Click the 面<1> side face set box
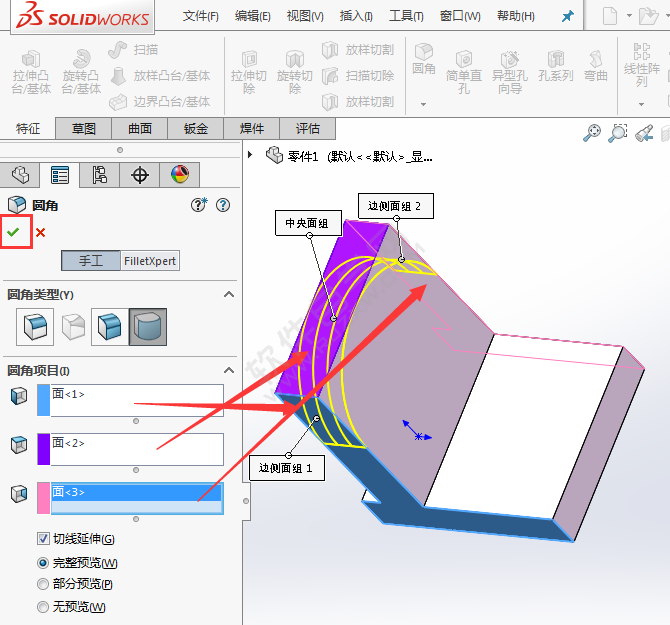670x625 pixels. click(x=137, y=400)
